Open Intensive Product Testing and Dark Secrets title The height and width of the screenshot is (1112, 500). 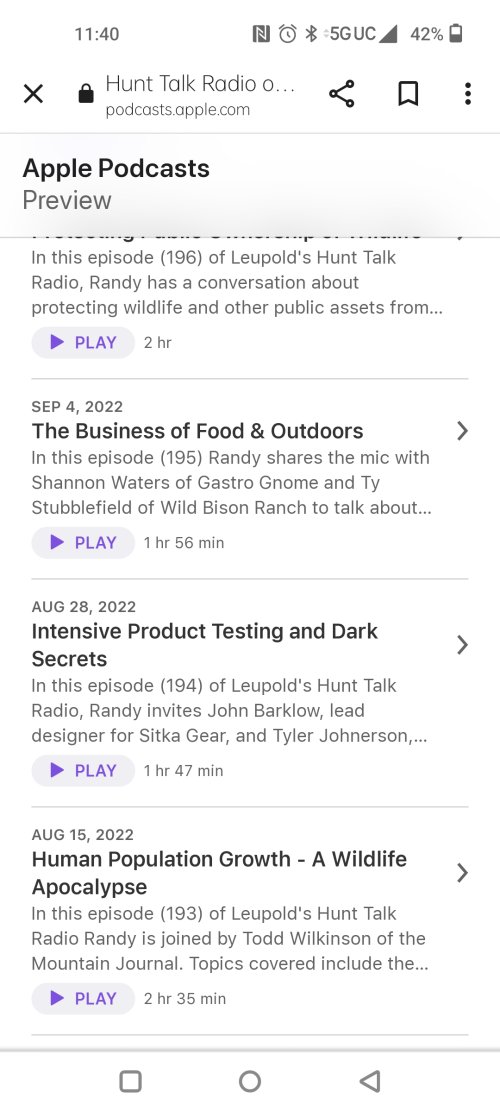(204, 645)
